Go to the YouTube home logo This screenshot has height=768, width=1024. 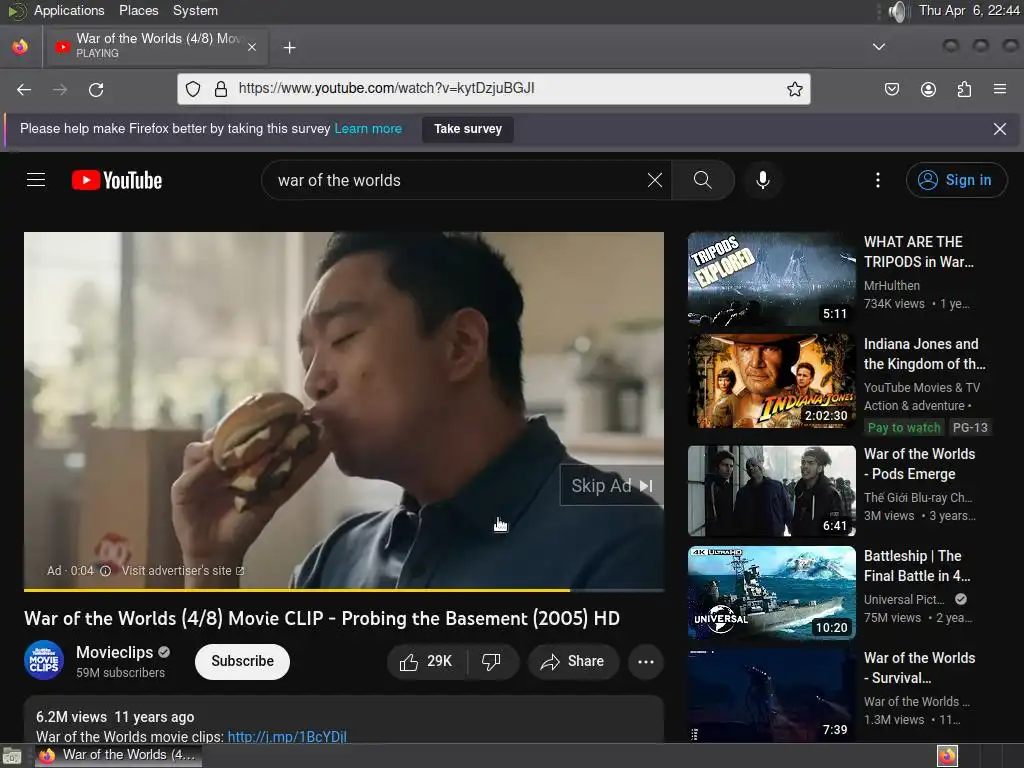point(117,180)
